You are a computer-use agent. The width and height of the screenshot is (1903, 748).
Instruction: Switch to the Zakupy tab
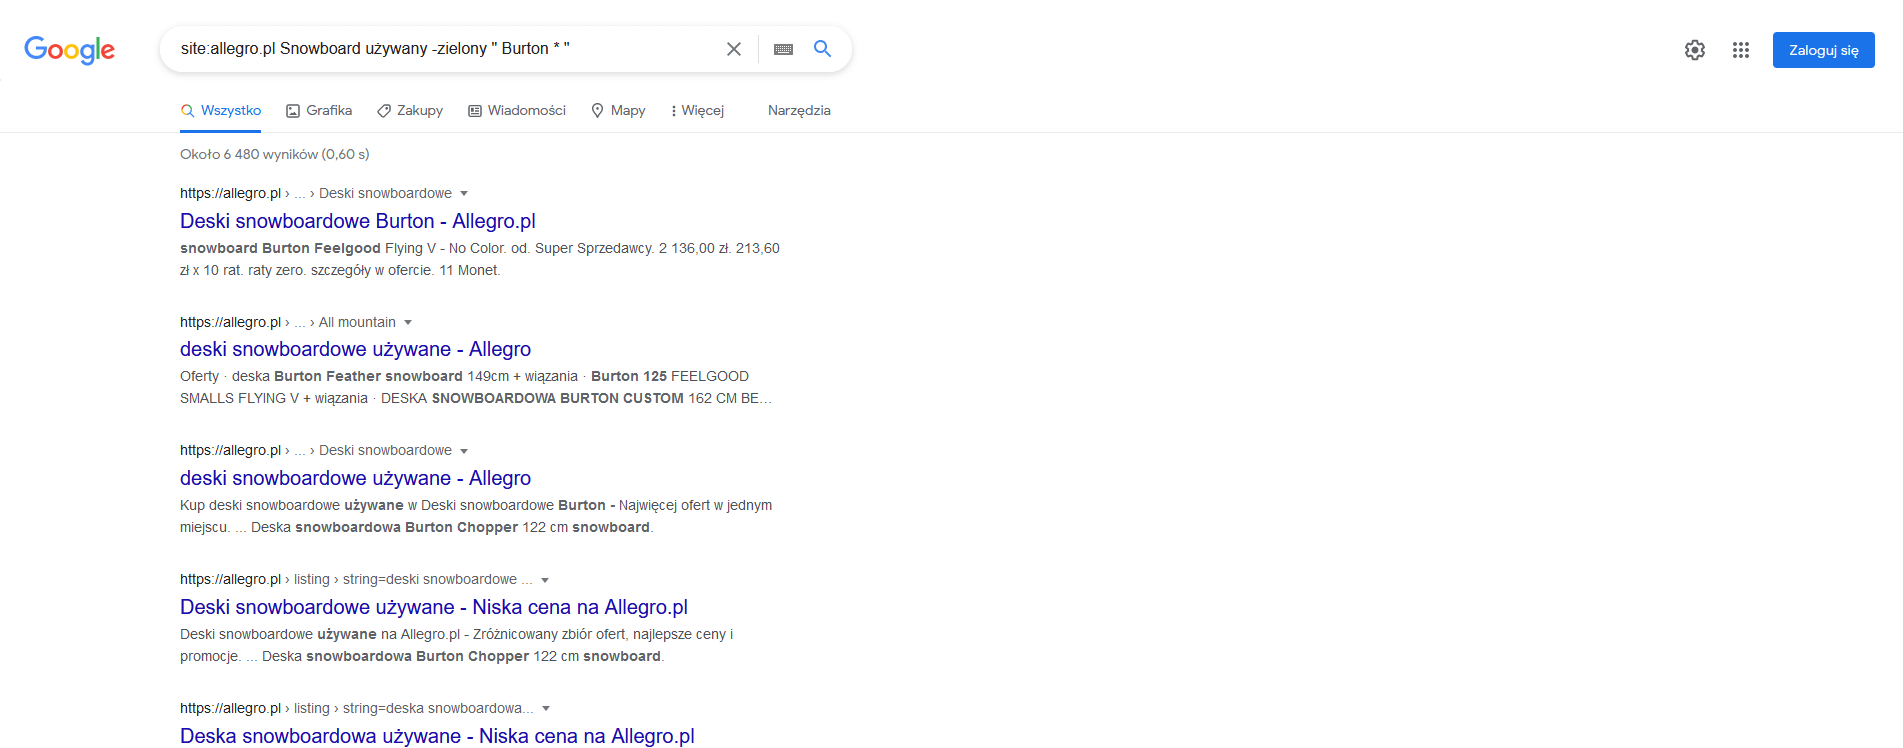[x=410, y=111]
